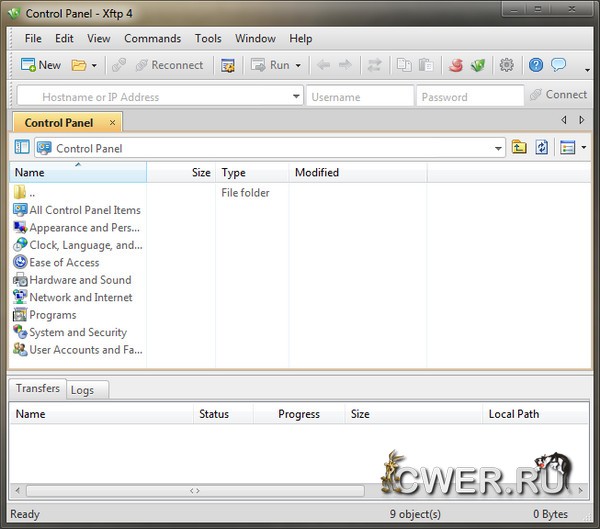Switch to the Logs tab
600x529 pixels.
click(x=82, y=390)
